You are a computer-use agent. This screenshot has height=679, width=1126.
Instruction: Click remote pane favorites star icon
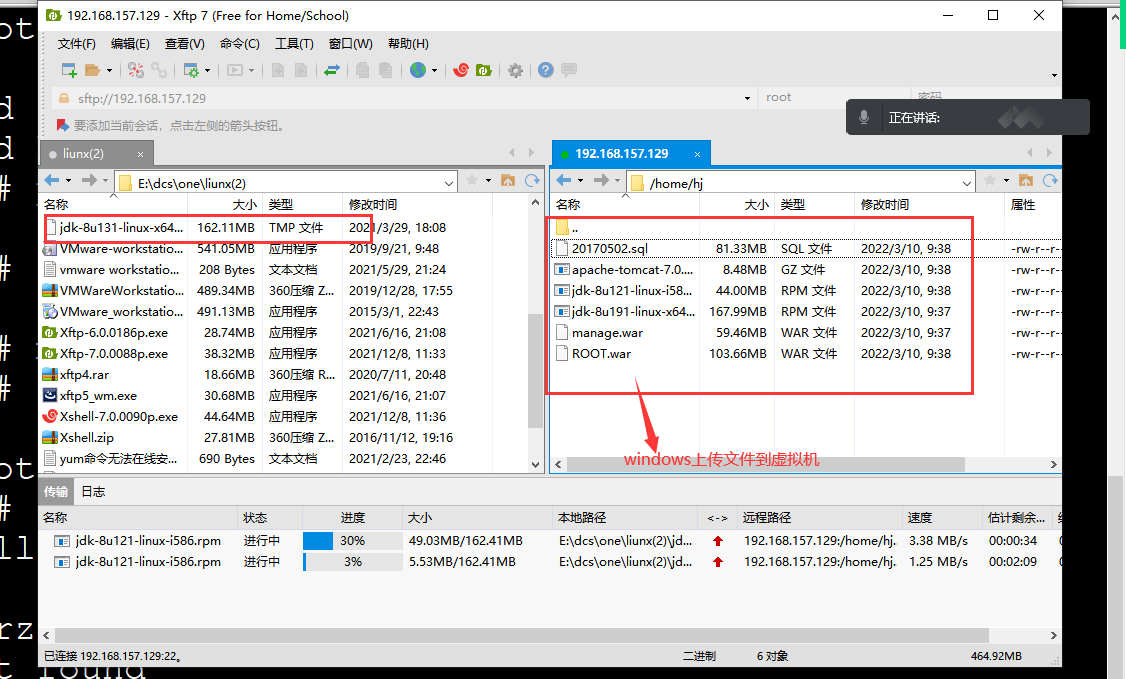pyautogui.click(x=990, y=180)
